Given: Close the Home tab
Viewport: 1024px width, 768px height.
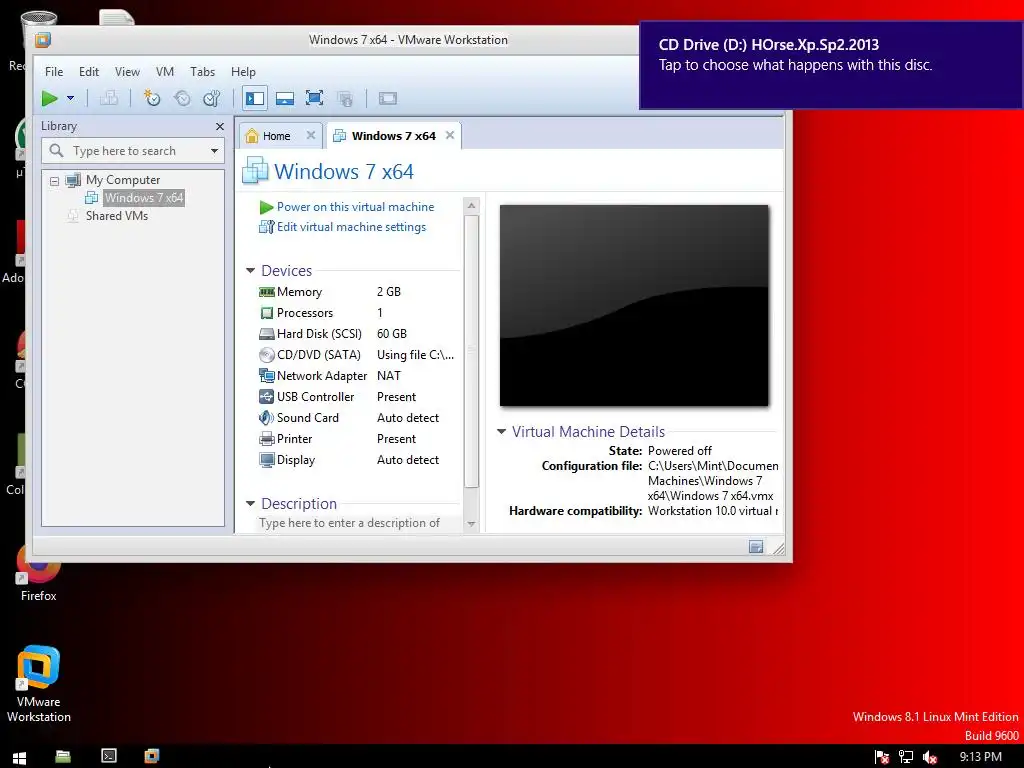Looking at the screenshot, I should (311, 135).
